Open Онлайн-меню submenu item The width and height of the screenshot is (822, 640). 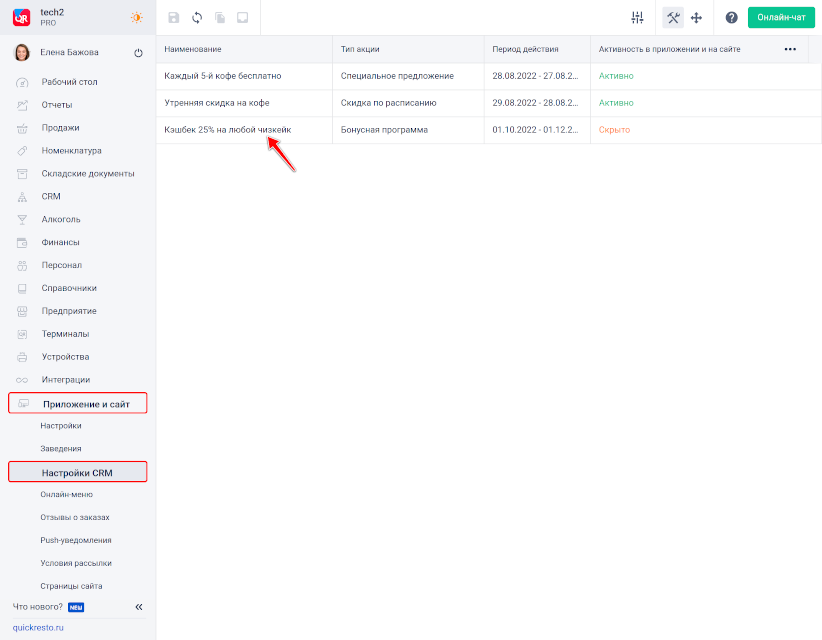coord(67,494)
